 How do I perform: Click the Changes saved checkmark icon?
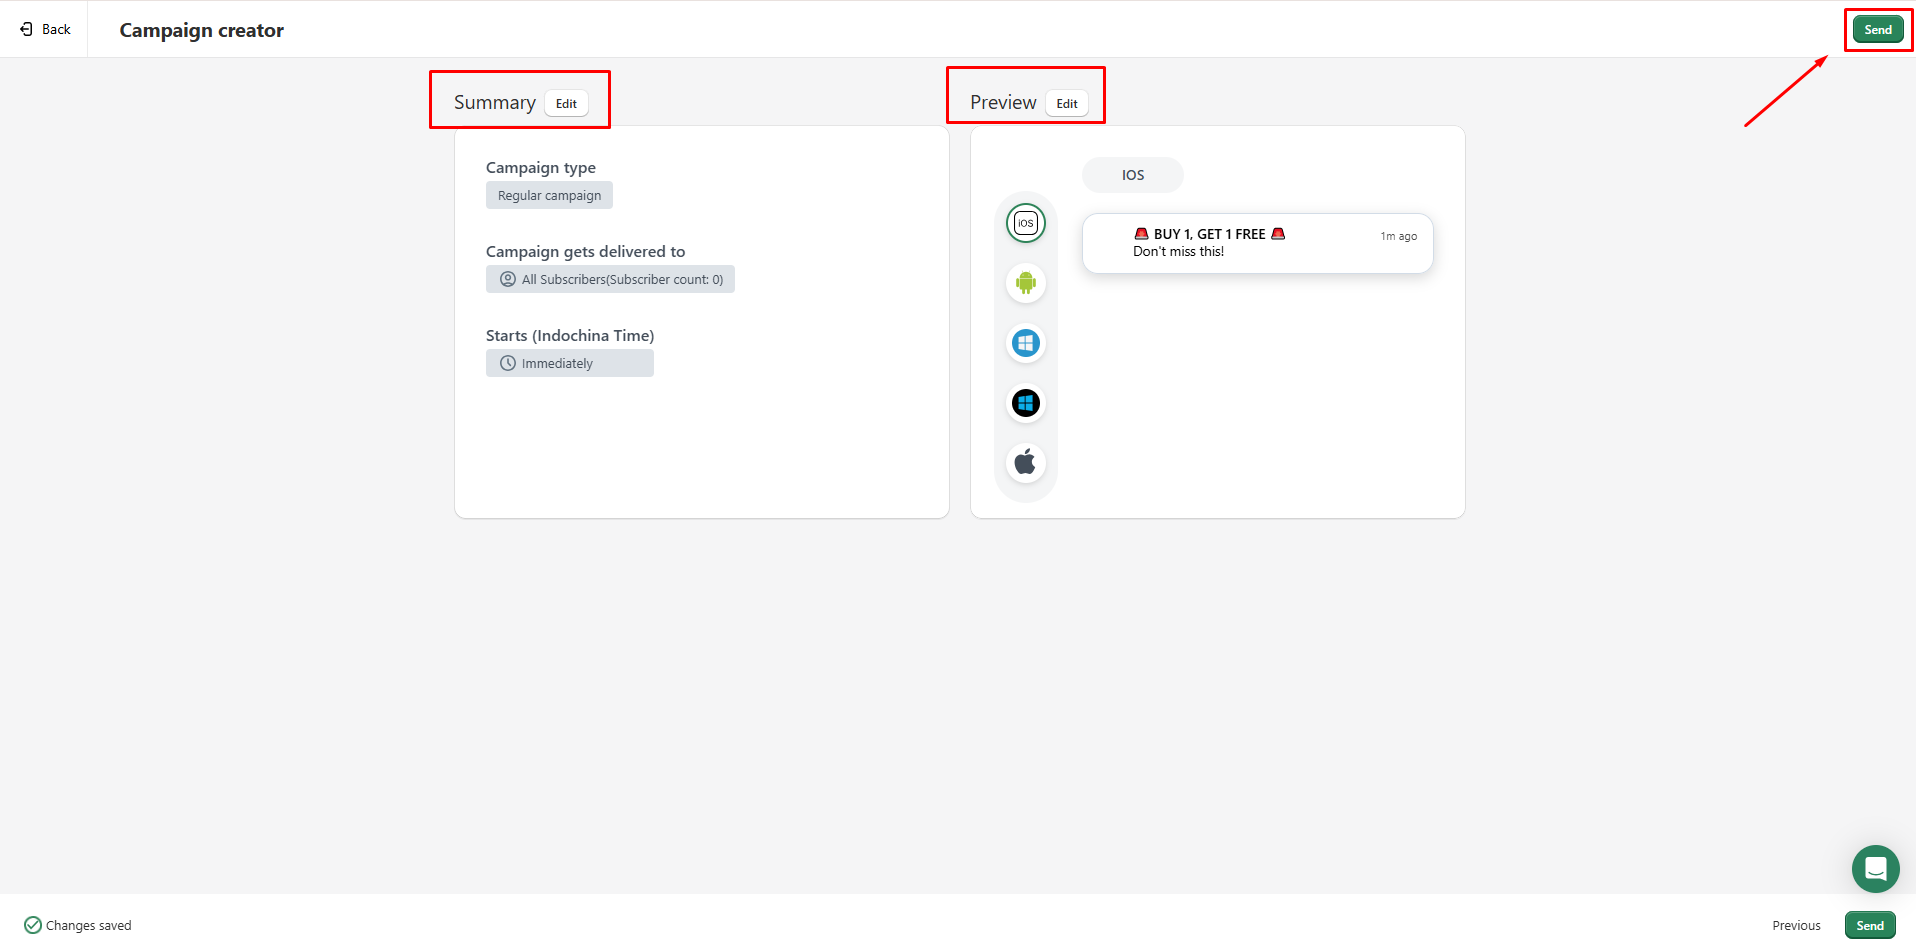pyautogui.click(x=33, y=925)
